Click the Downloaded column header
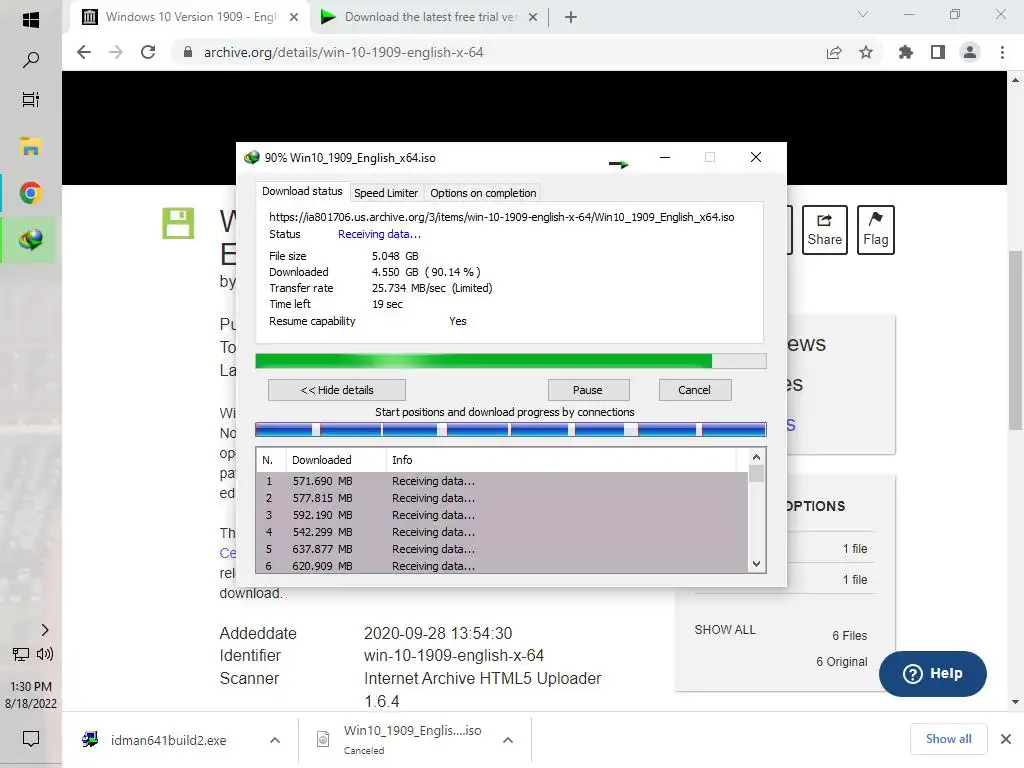Screen dimensions: 1024x768 336,460
